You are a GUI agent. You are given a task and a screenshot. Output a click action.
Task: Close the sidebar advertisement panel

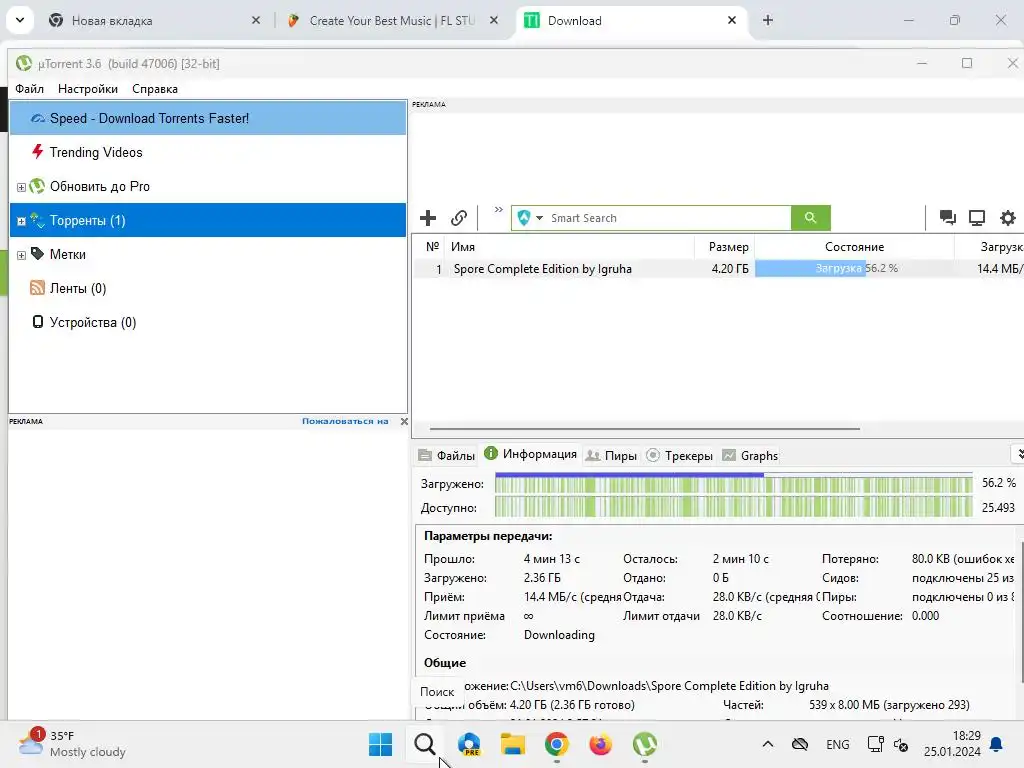404,421
